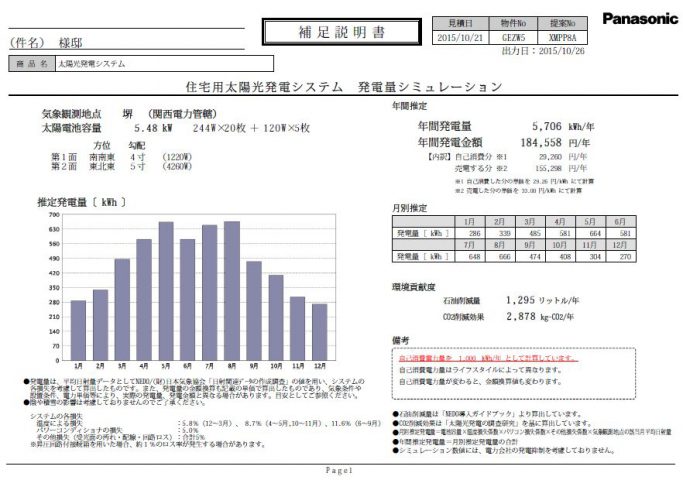This screenshot has height=480, width=683.
Task: Click the 補足説明書 title box
Action: 342,32
